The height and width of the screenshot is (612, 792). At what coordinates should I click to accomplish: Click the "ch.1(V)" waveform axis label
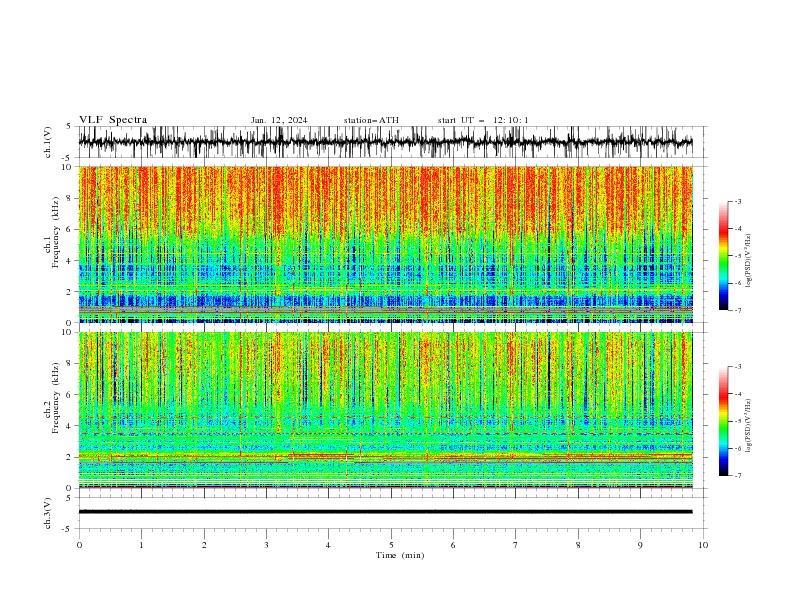(48, 142)
